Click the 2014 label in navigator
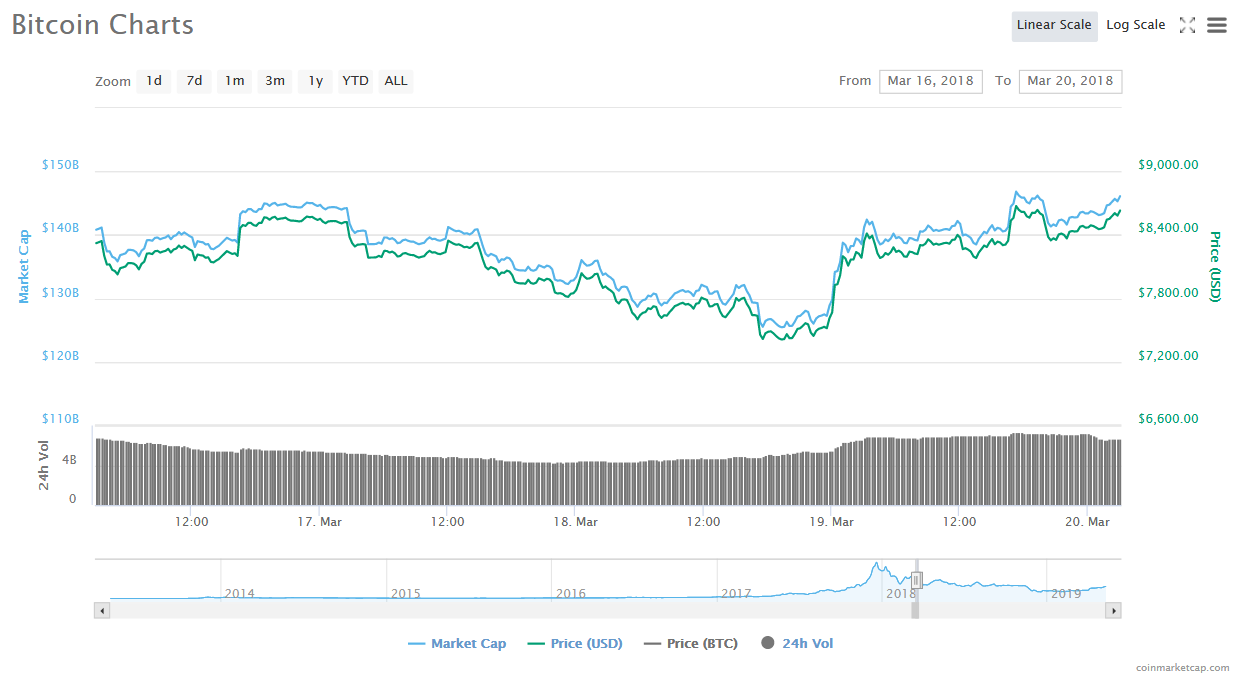This screenshot has height=676, width=1240. tap(240, 593)
